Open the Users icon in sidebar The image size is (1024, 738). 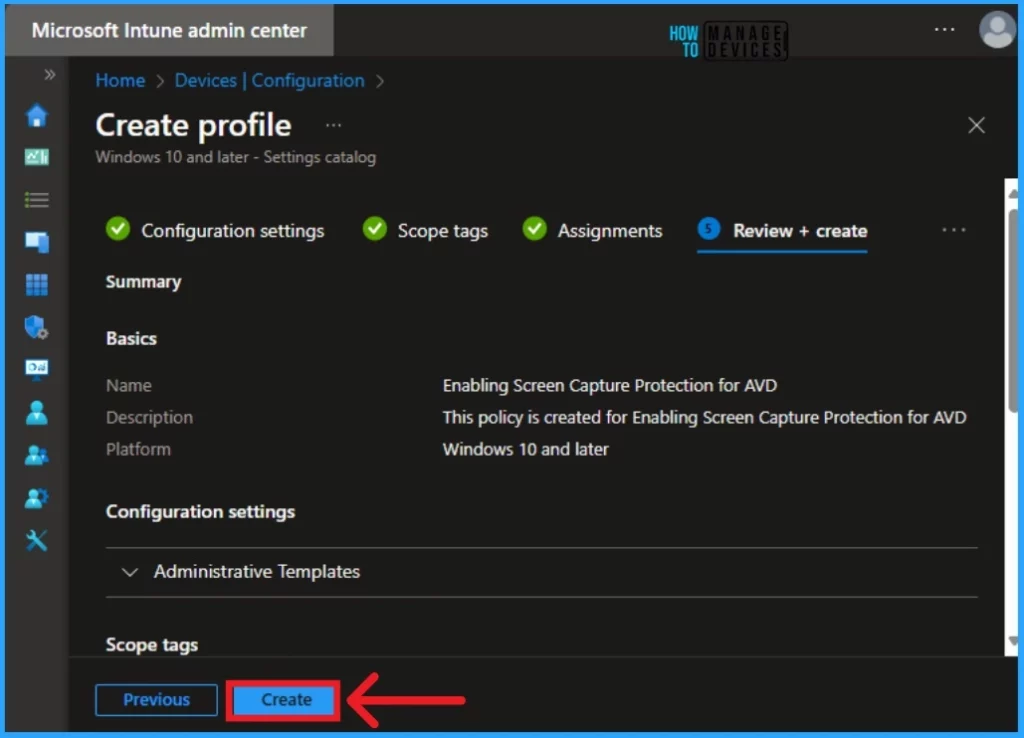tap(37, 413)
